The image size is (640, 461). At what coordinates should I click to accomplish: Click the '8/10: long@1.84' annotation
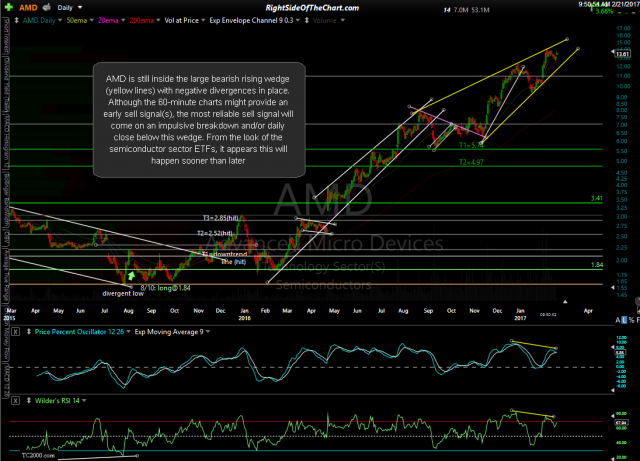(x=165, y=288)
